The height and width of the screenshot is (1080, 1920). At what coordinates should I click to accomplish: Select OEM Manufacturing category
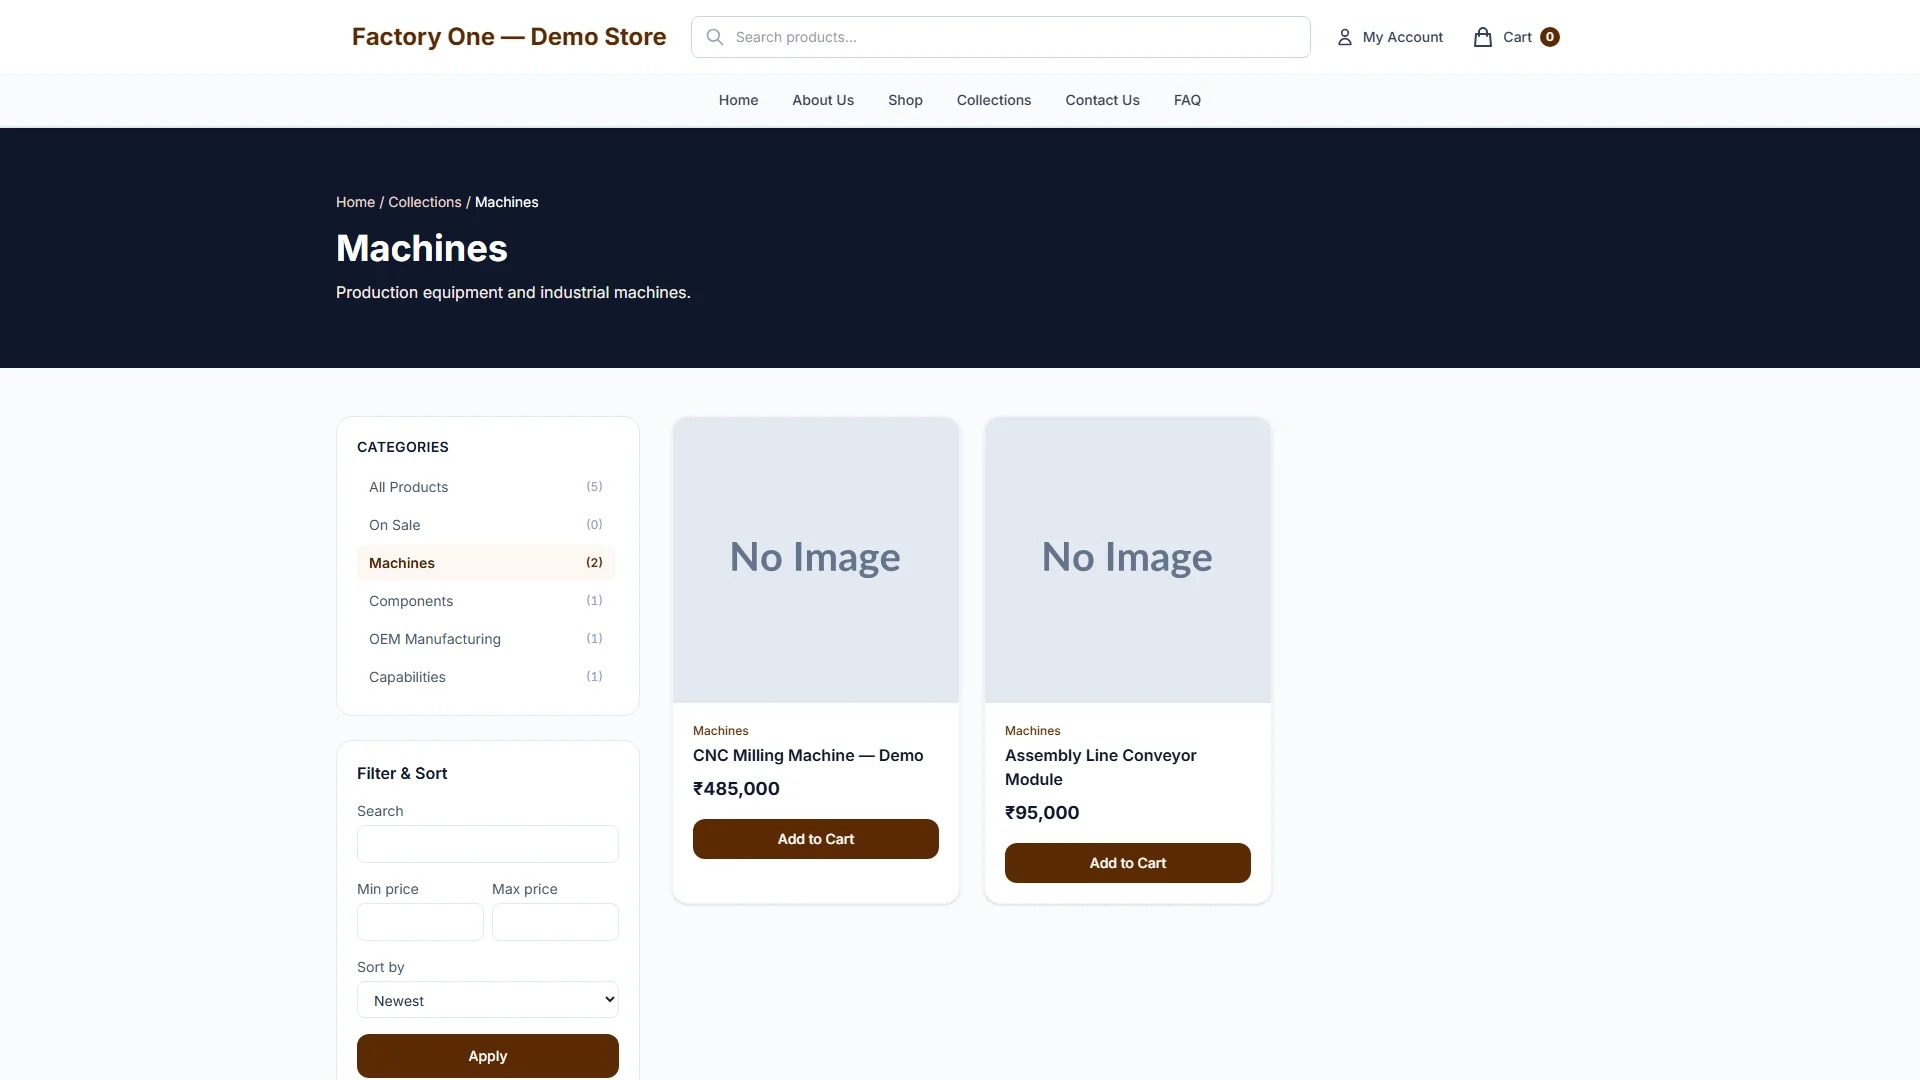click(486, 639)
